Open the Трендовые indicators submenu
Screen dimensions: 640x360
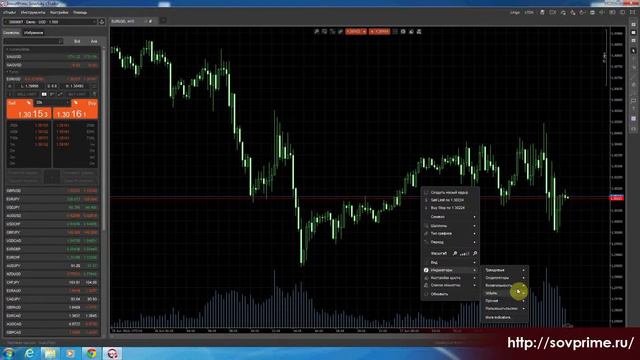505,270
